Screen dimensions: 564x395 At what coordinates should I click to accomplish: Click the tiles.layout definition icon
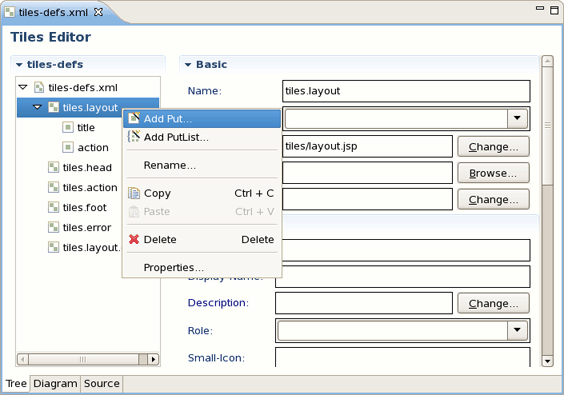pyautogui.click(x=53, y=107)
